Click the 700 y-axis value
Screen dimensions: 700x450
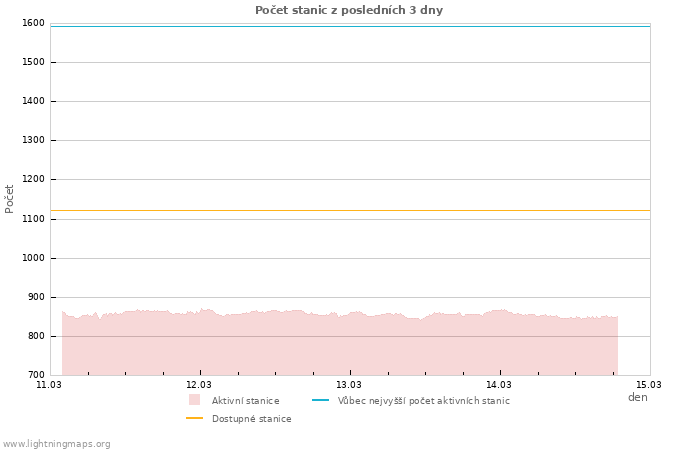coord(35,375)
